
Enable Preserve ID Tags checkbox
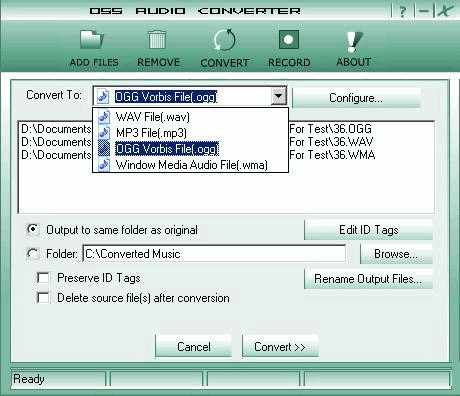[43, 278]
